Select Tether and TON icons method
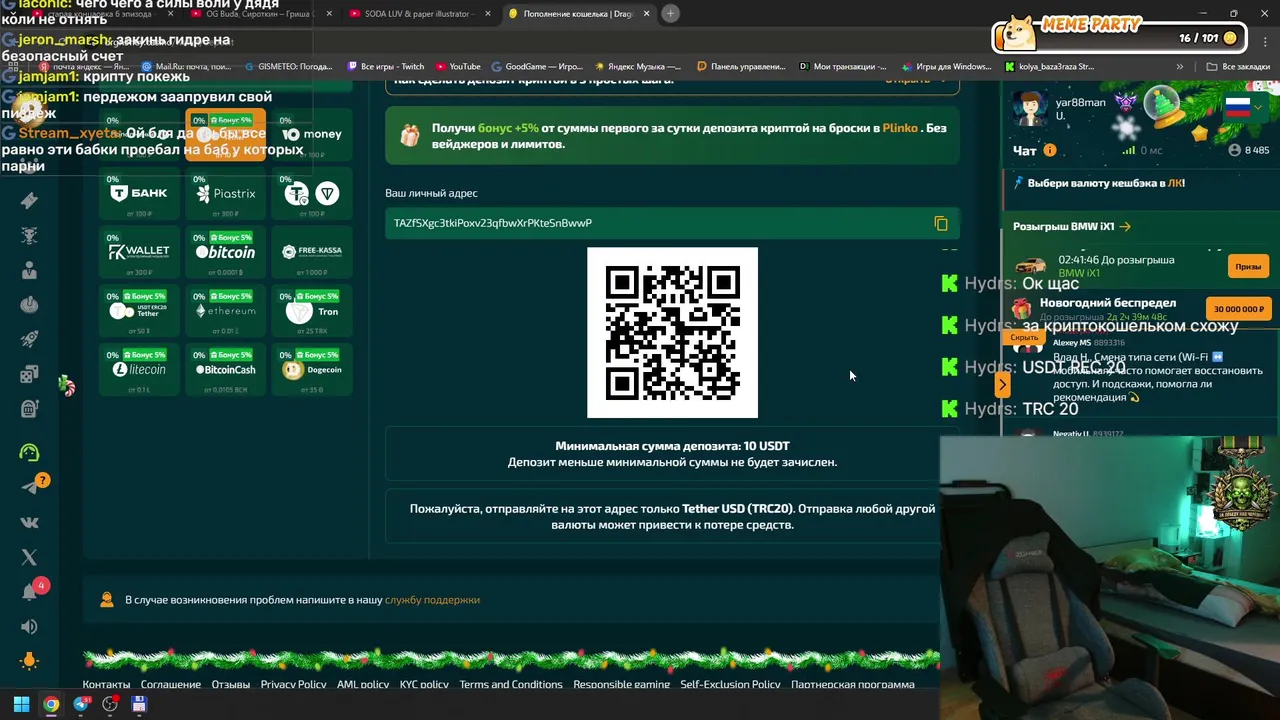This screenshot has height=720, width=1280. 312,194
